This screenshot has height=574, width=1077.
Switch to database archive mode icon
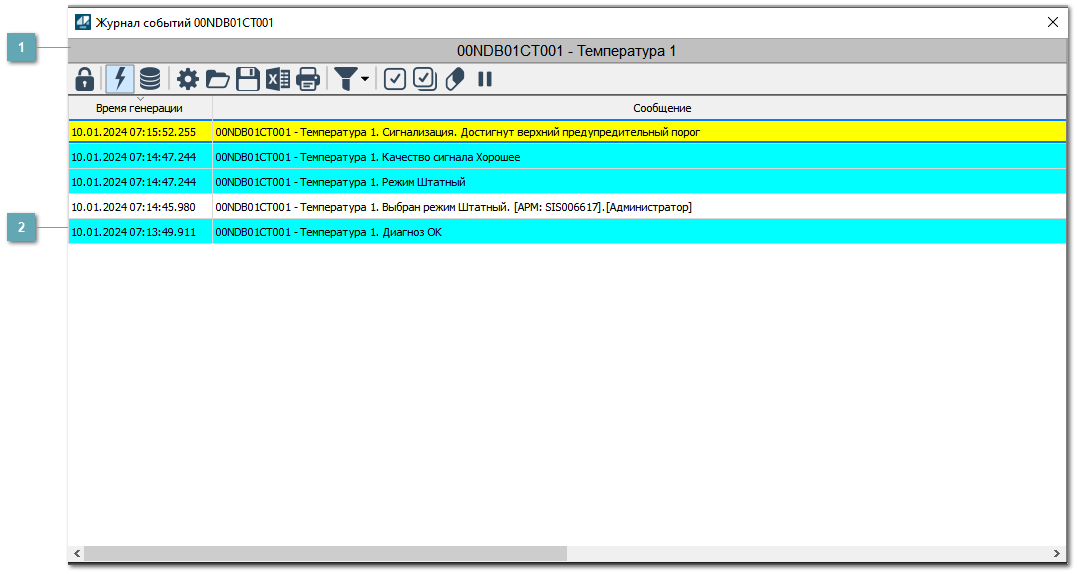pos(150,79)
